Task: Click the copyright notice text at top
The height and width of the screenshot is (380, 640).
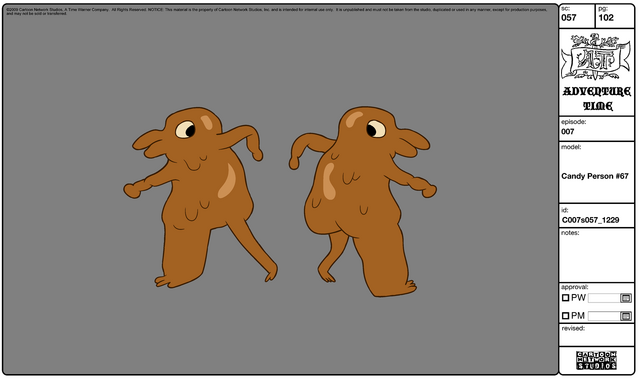Action: (276, 11)
